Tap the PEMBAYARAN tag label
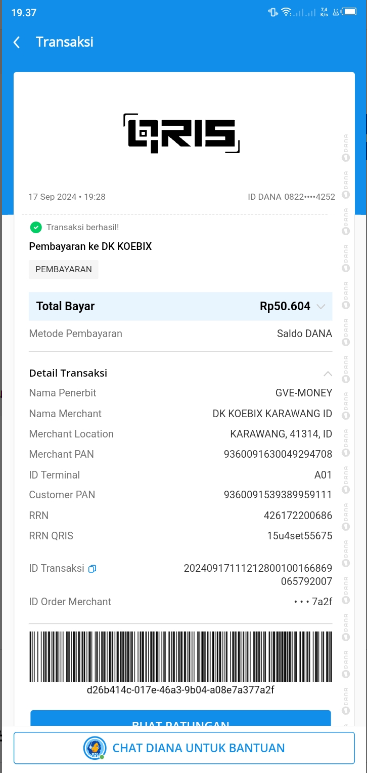The width and height of the screenshot is (367, 773). [64, 270]
